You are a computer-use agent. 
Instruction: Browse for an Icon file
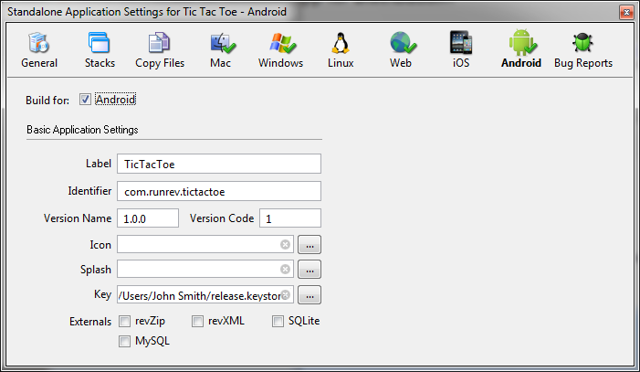309,245
